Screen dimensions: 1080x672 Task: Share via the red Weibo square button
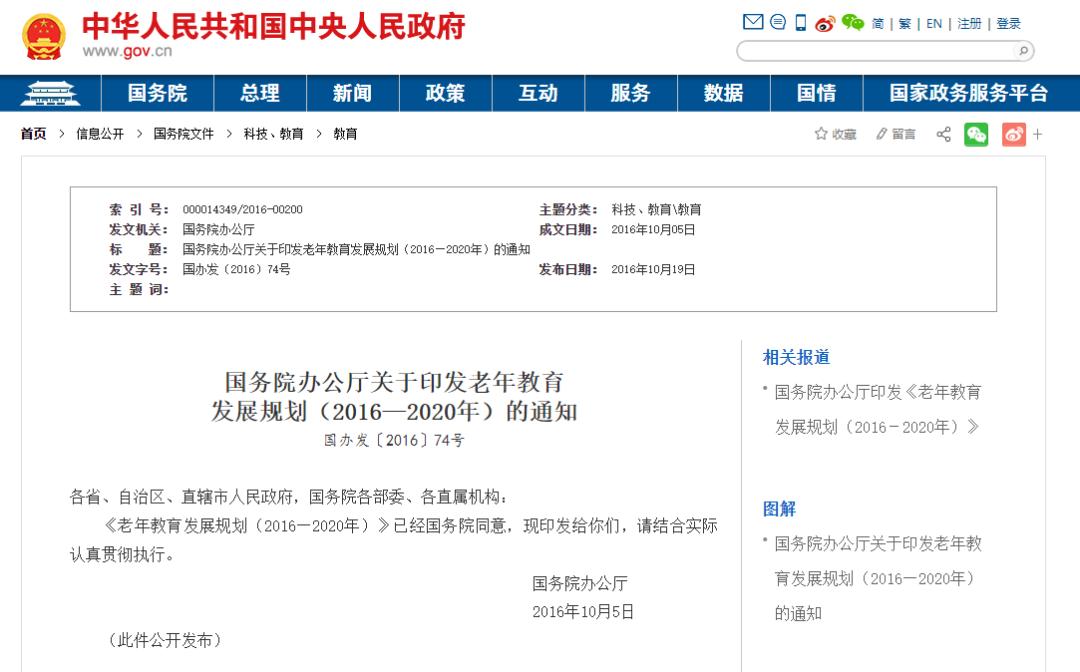[1013, 134]
